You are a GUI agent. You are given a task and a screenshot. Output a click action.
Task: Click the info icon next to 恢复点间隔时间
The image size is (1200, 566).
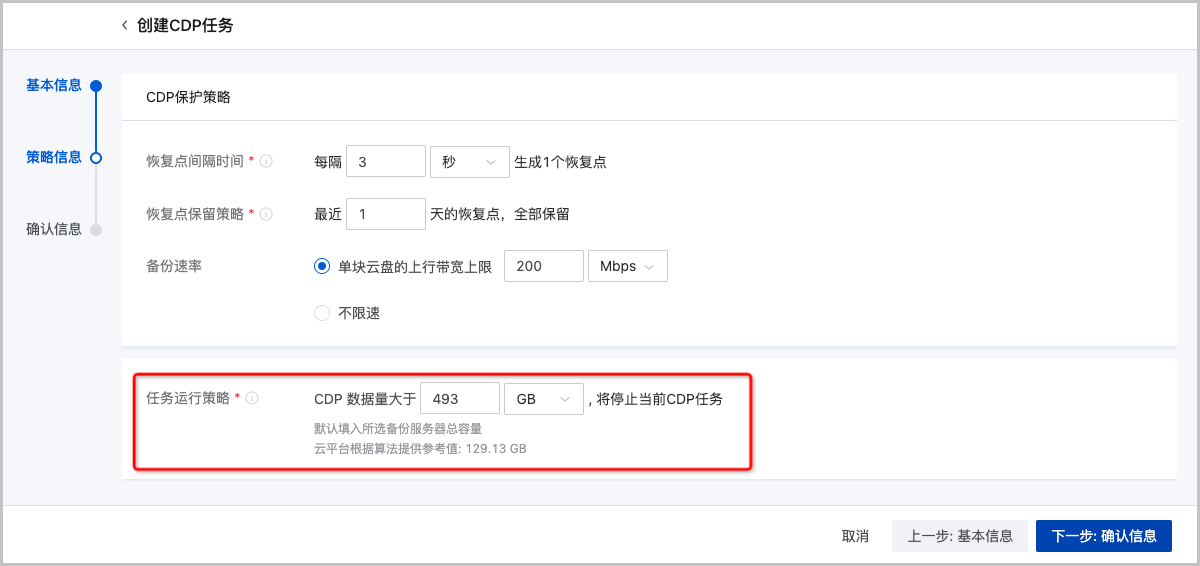(x=267, y=161)
